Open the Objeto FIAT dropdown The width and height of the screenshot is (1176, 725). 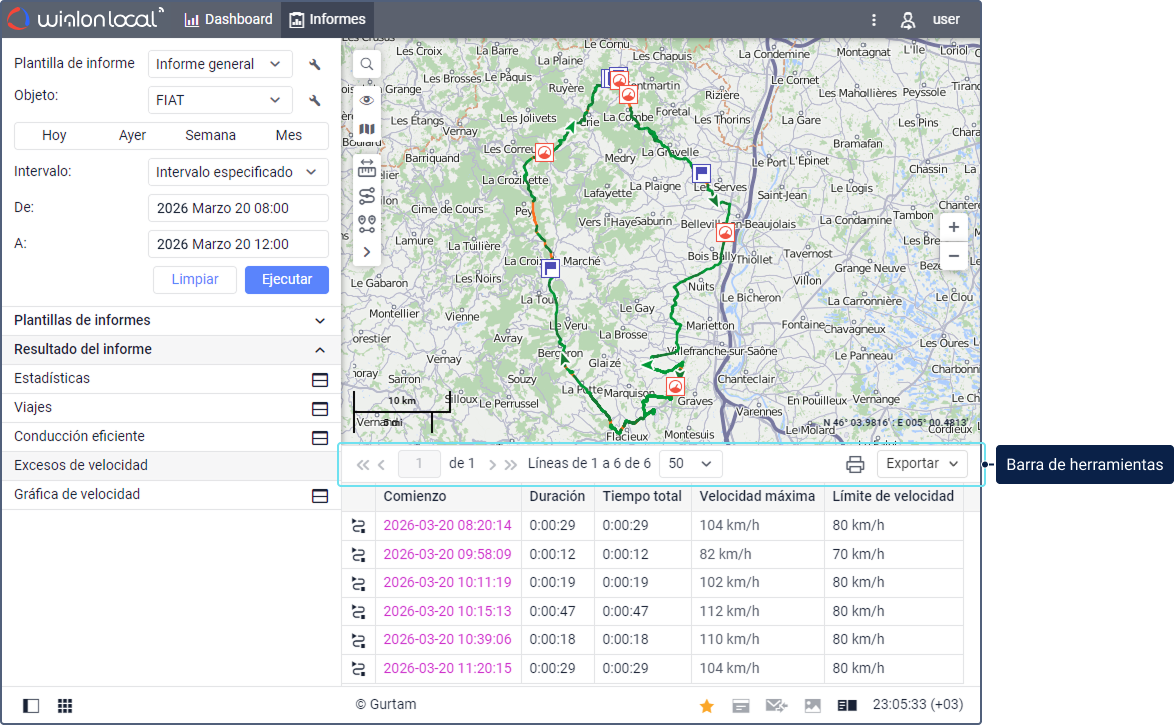point(220,100)
